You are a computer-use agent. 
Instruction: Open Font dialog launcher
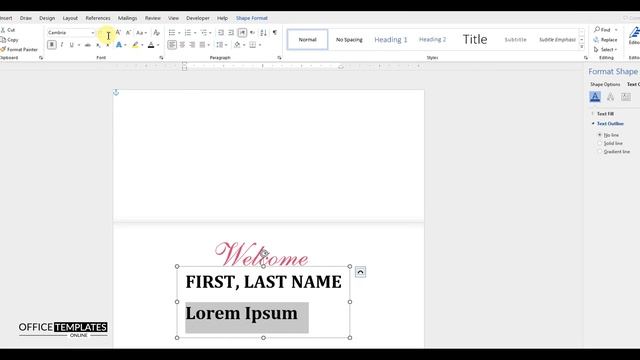(161, 58)
